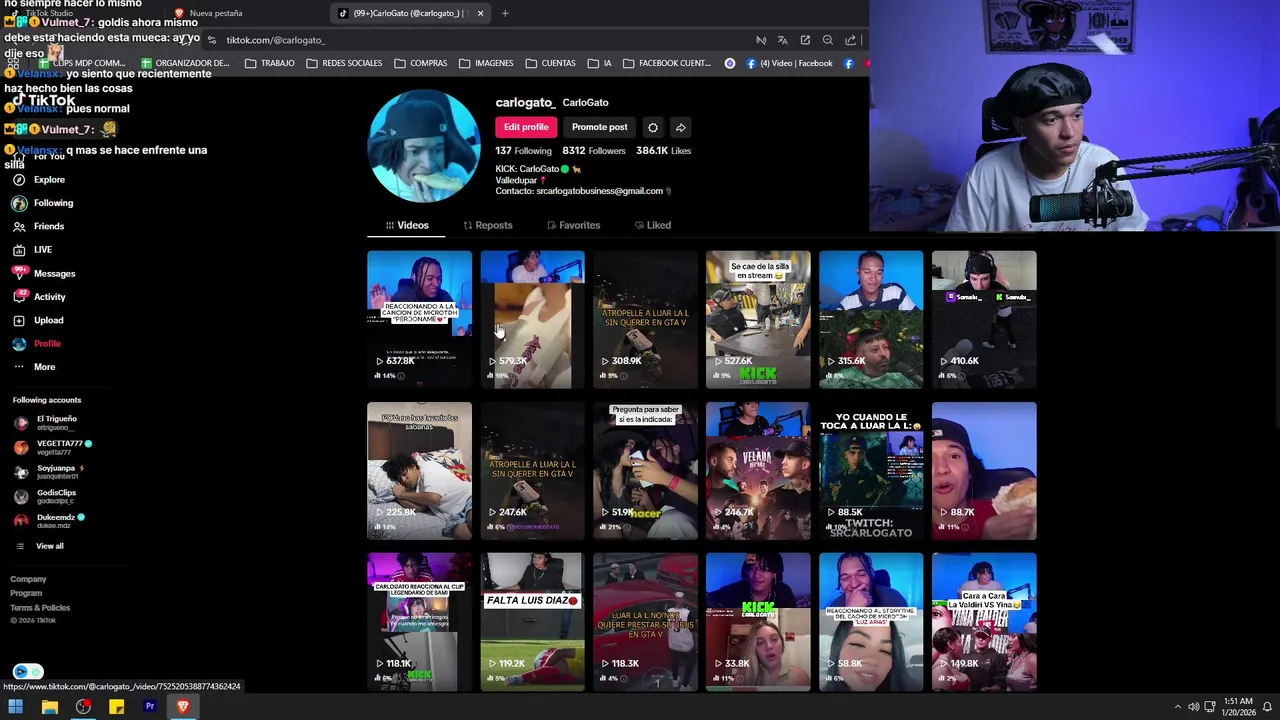Open the TRABAJO bookmarks folder

pos(270,63)
